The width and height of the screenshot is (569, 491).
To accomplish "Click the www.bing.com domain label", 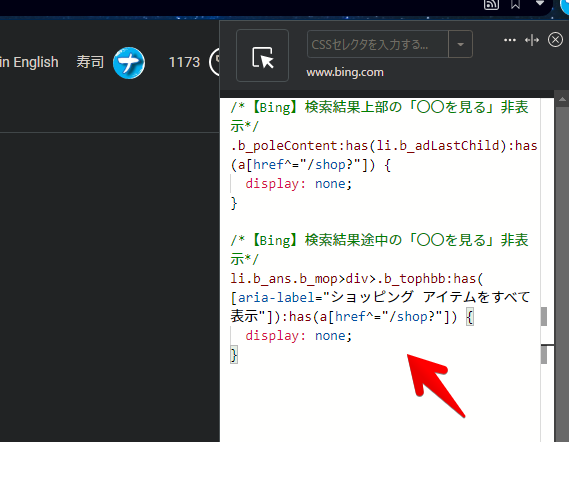I will click(345, 72).
